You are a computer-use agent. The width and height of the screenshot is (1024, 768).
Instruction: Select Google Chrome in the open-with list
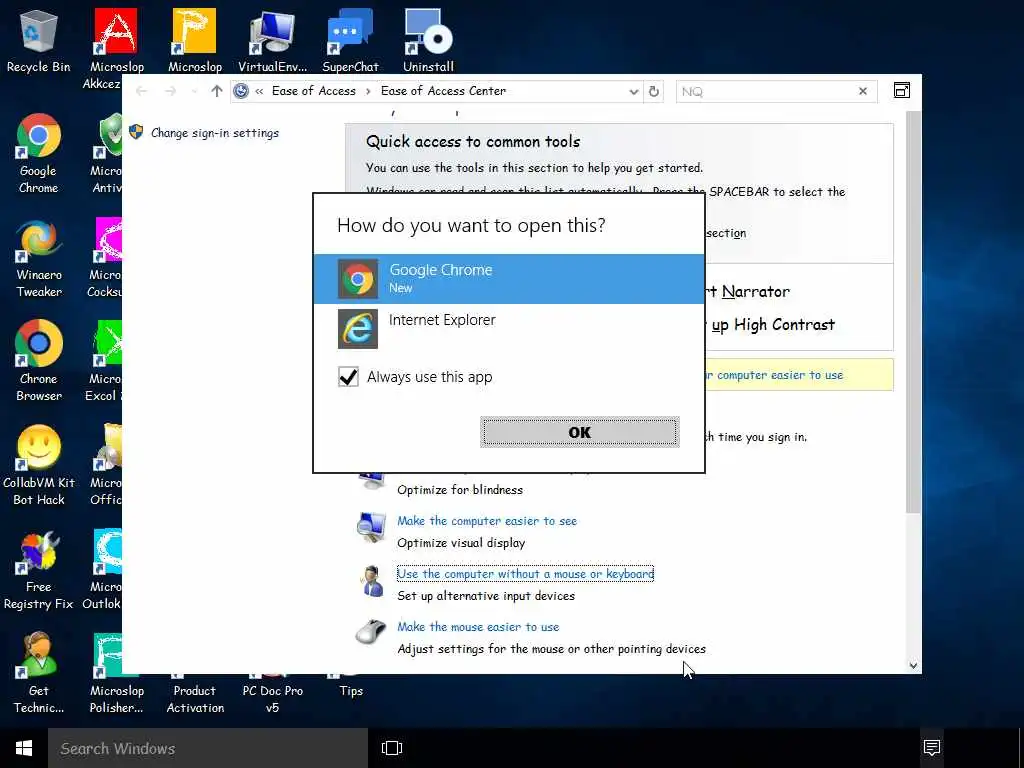[x=509, y=279]
